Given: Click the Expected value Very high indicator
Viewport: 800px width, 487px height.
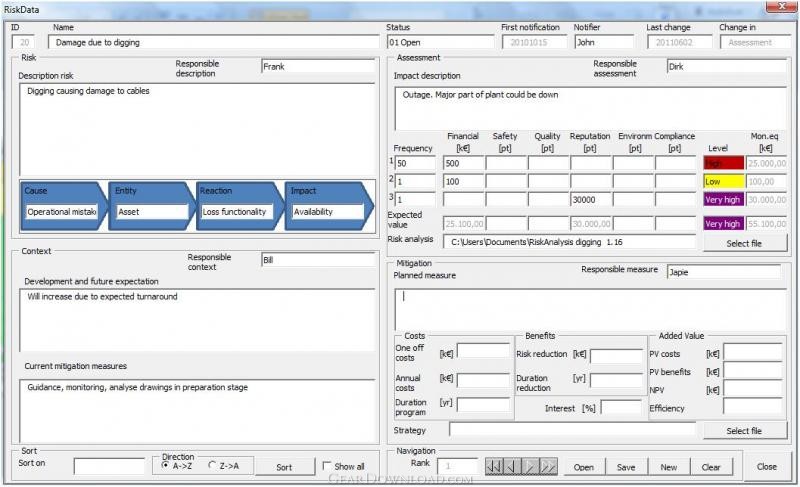Looking at the screenshot, I should point(723,223).
